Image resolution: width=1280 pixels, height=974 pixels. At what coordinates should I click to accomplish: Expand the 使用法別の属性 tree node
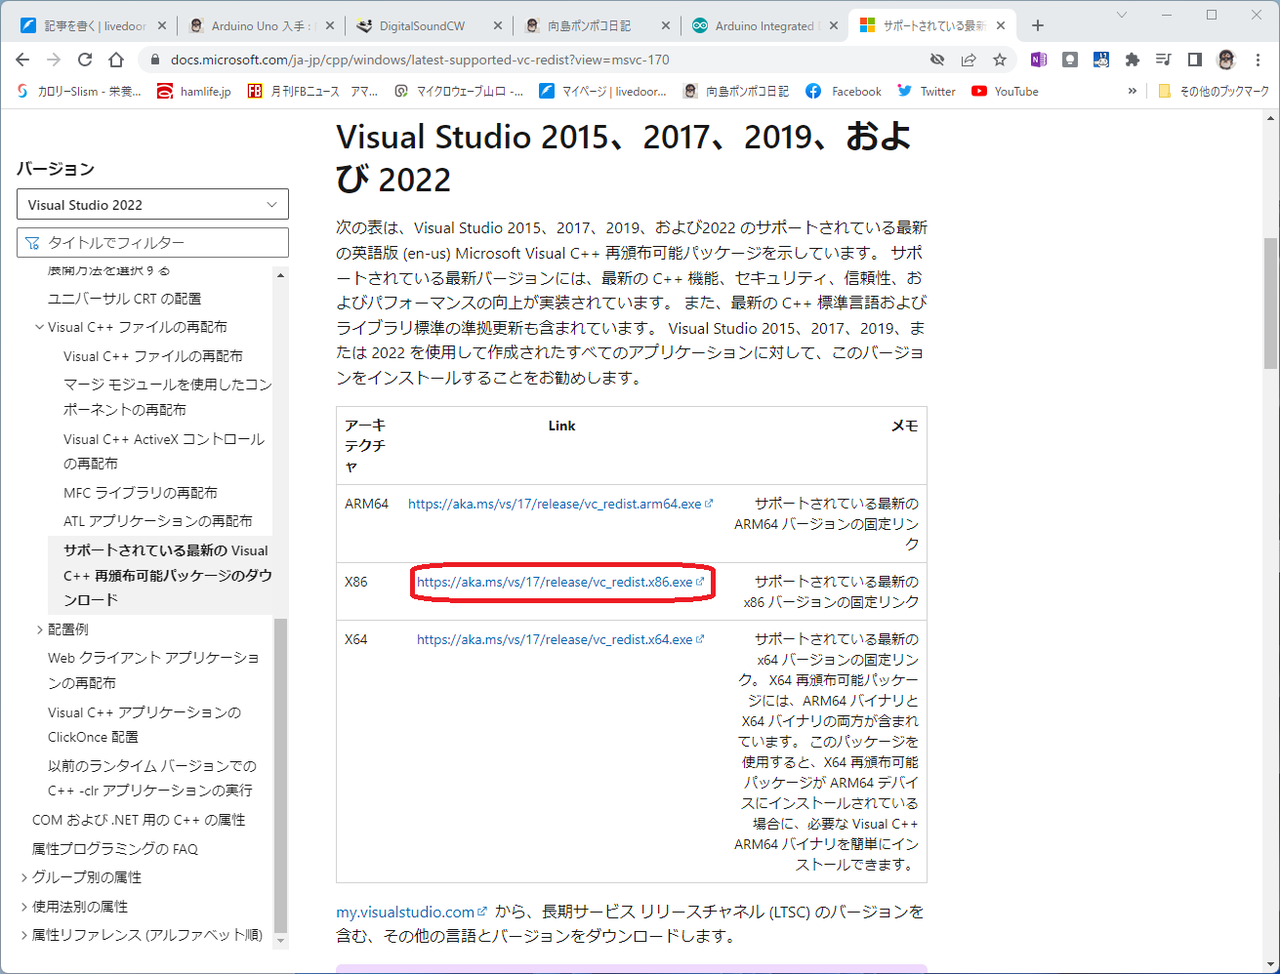pos(24,906)
